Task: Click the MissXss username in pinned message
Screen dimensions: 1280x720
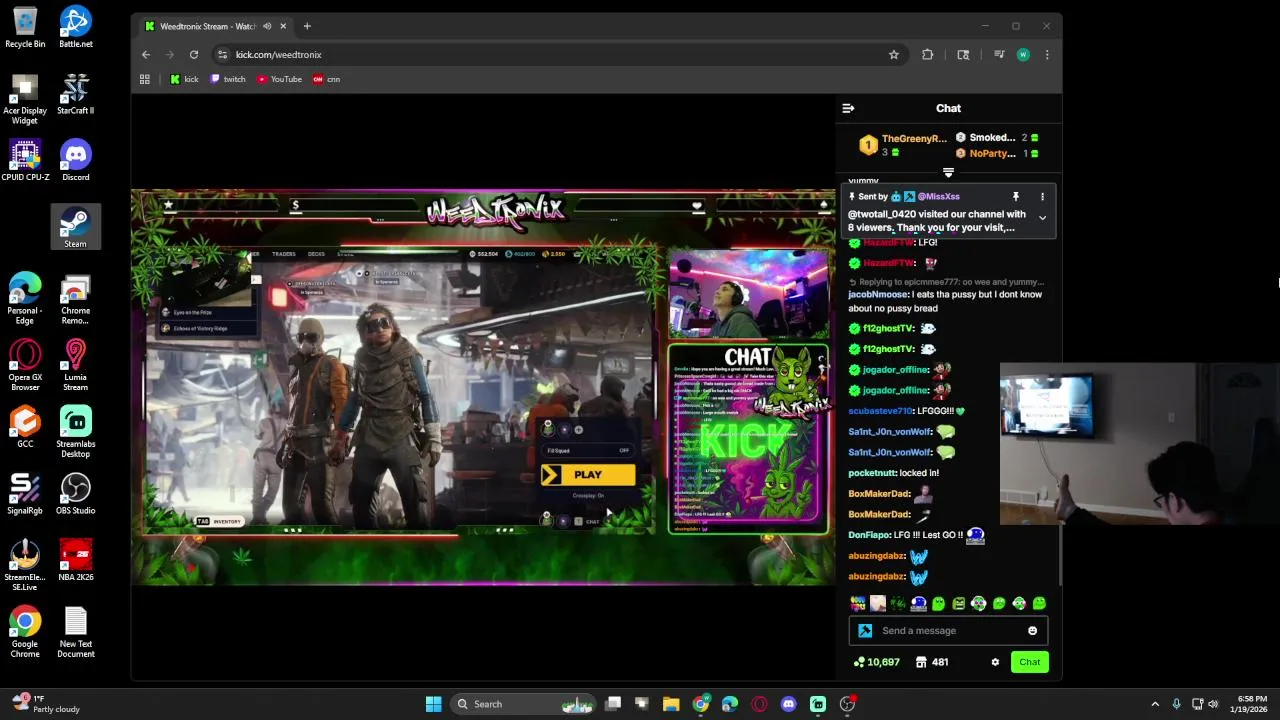Action: click(x=938, y=197)
